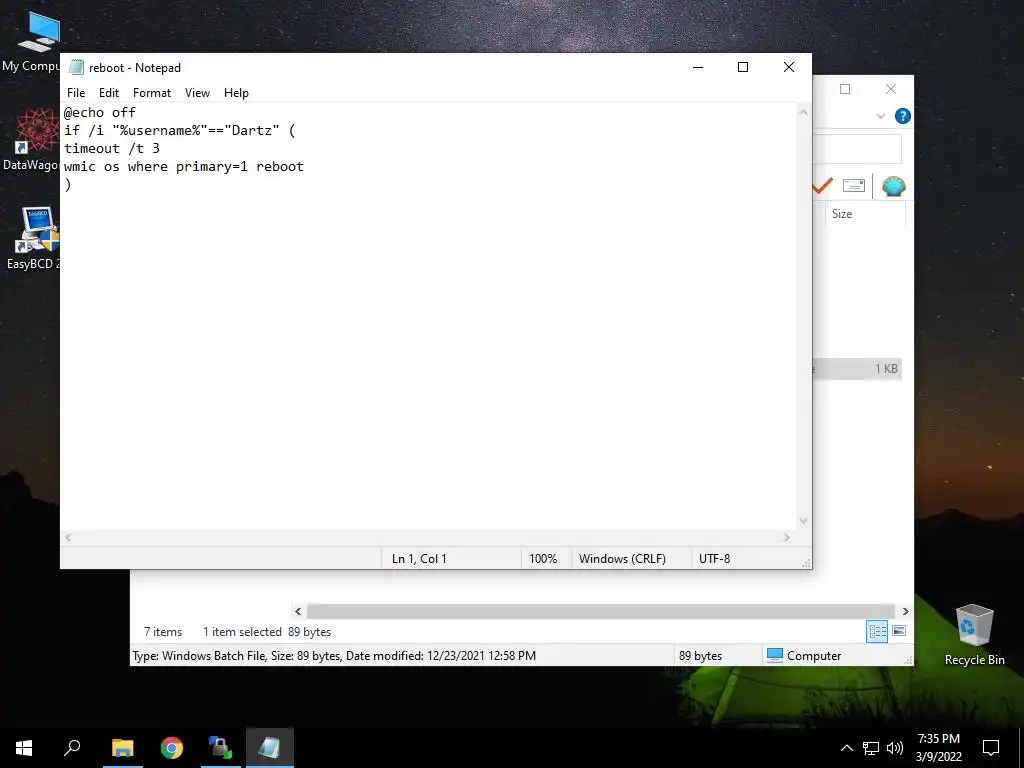This screenshot has height=768, width=1024.
Task: Click the Explorer scroll left arrow
Action: [x=298, y=611]
